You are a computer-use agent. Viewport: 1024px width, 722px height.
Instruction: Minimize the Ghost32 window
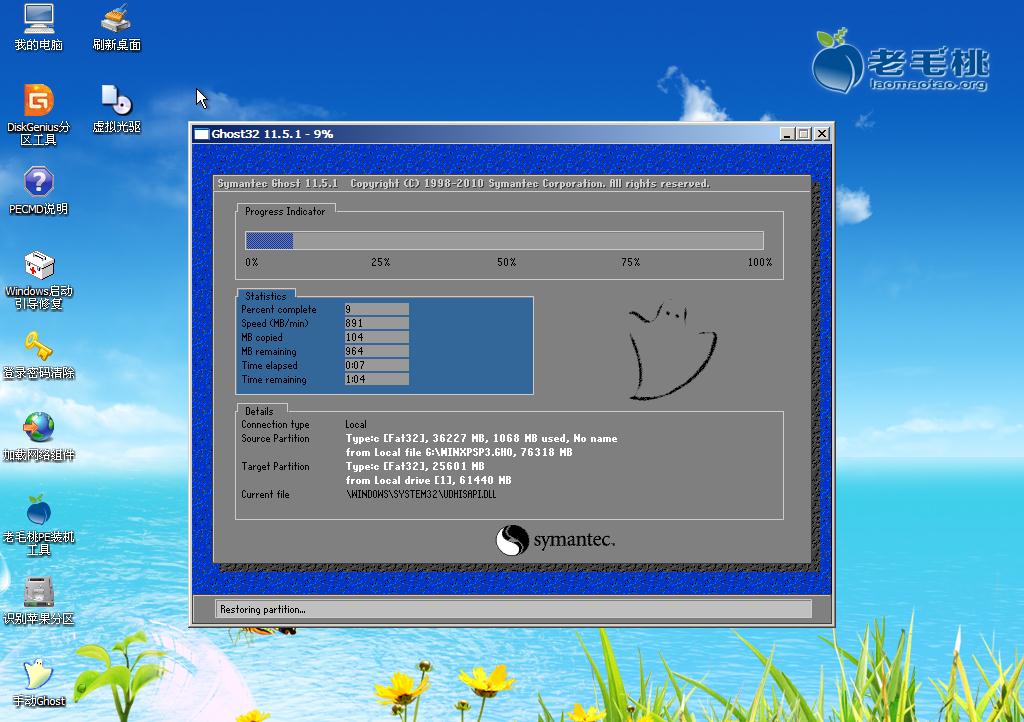(786, 134)
